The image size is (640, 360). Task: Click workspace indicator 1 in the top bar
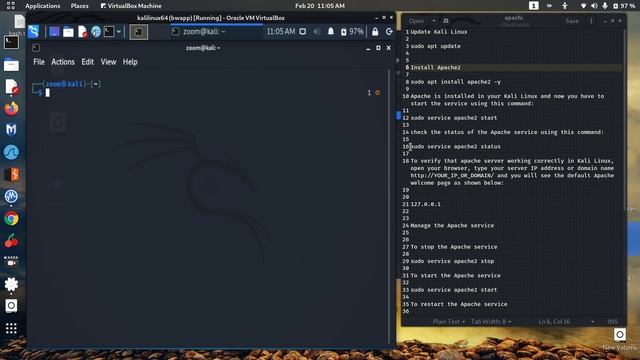tap(533, 6)
